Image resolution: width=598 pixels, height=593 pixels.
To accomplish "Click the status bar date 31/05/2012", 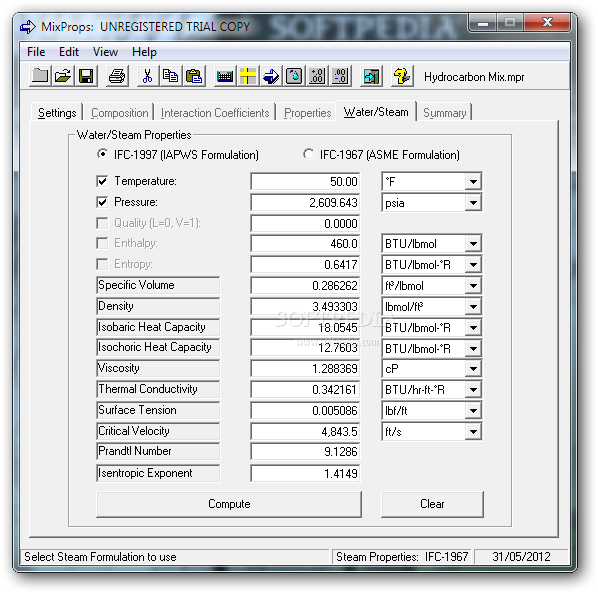I will coord(521,557).
